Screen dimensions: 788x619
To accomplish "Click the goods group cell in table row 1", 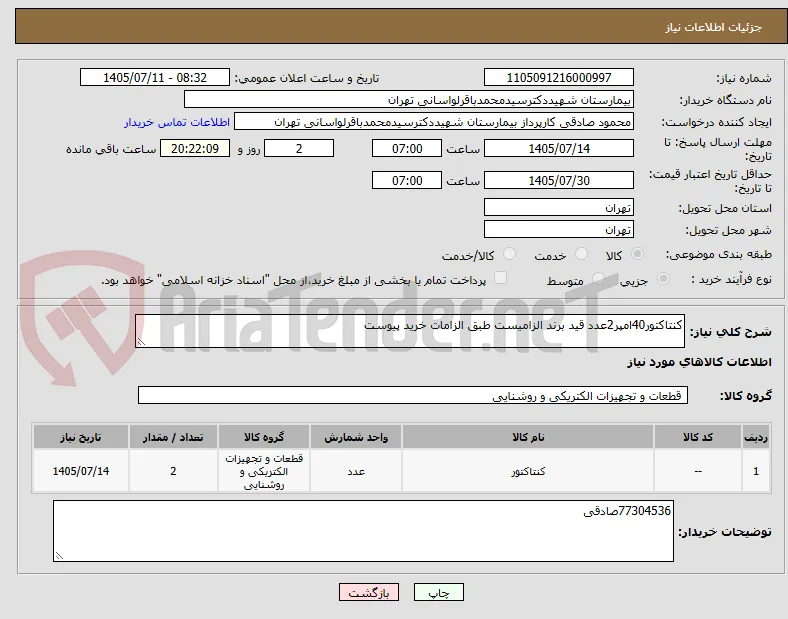I will [x=264, y=471].
